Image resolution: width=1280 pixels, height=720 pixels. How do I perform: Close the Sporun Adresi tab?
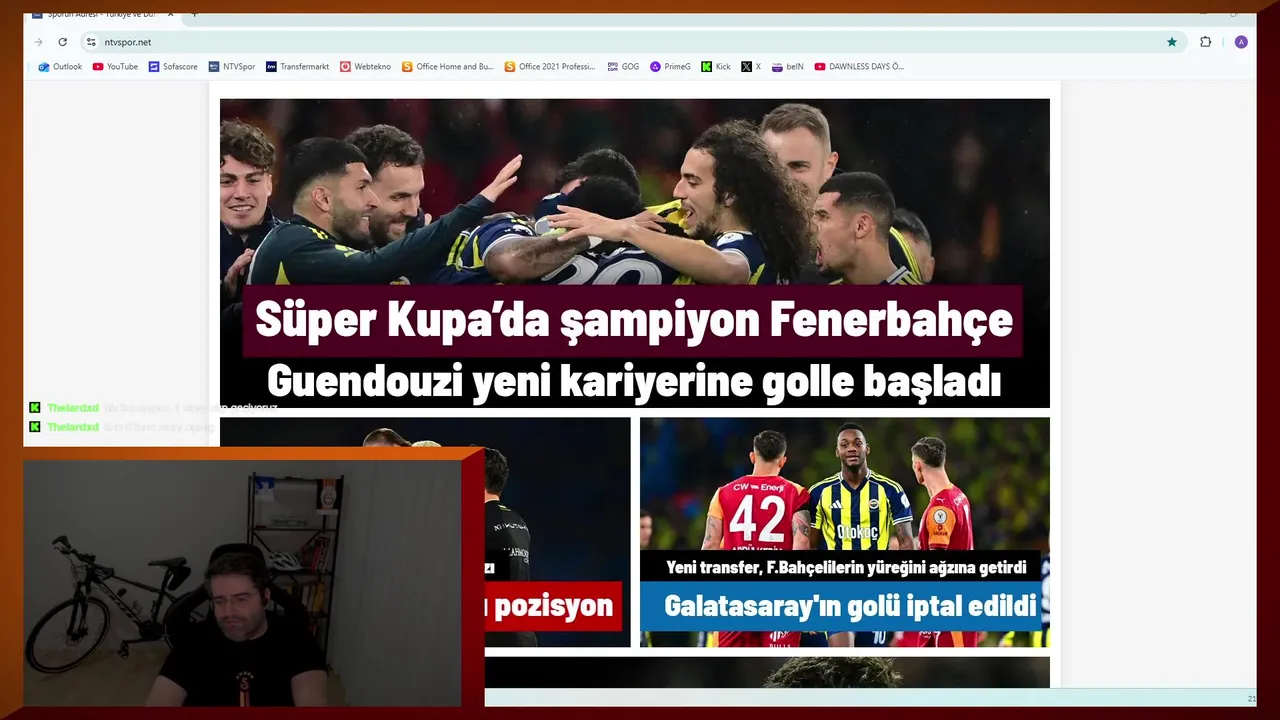[x=170, y=14]
